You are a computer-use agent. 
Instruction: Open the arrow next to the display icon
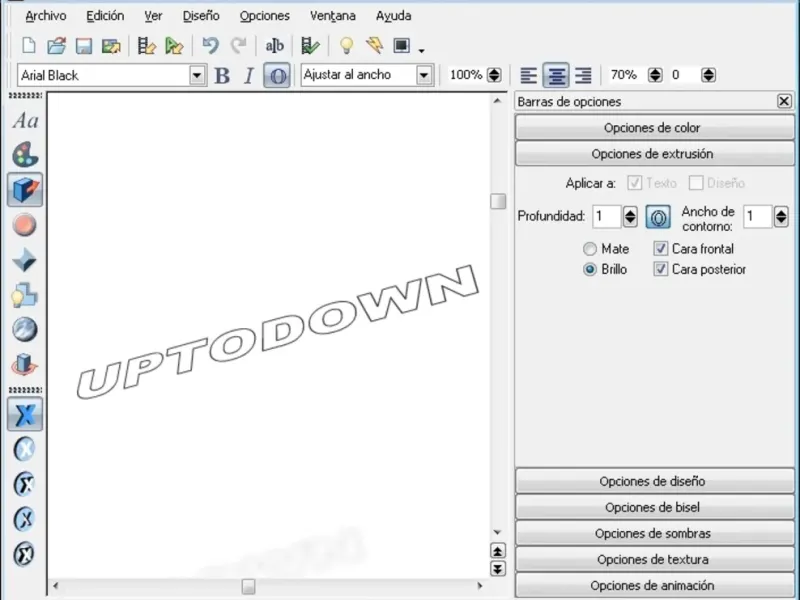pos(421,50)
